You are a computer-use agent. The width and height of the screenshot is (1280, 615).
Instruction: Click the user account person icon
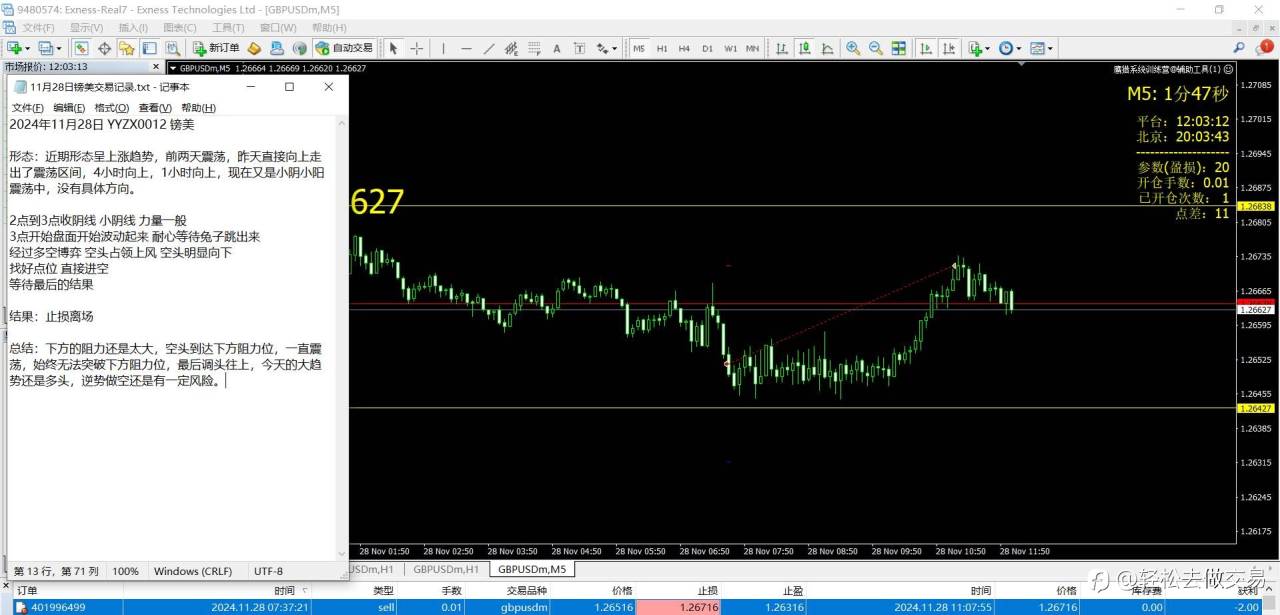[276, 48]
